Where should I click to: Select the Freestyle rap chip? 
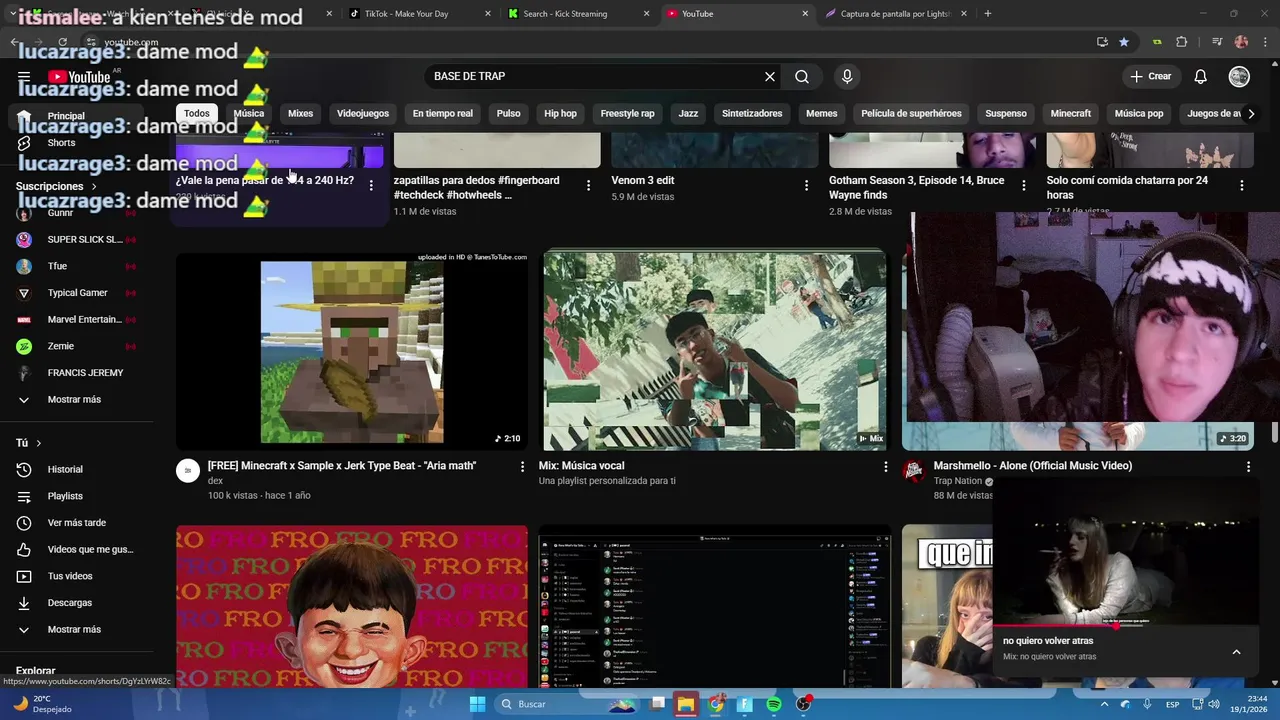coord(628,114)
